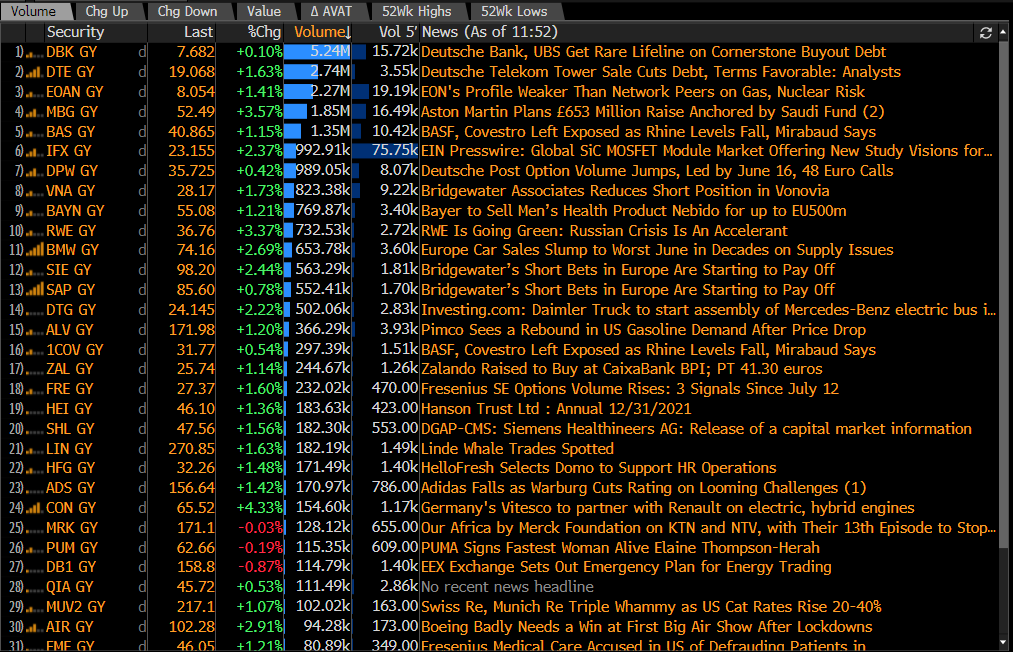Select the RWE GY security ticker
This screenshot has width=1013, height=652.
click(71, 231)
